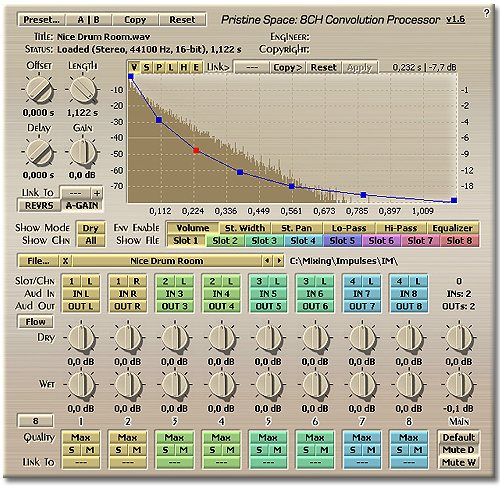Click channel 5 Dry knob
Viewport: 500px width, 488px height.
click(x=268, y=338)
